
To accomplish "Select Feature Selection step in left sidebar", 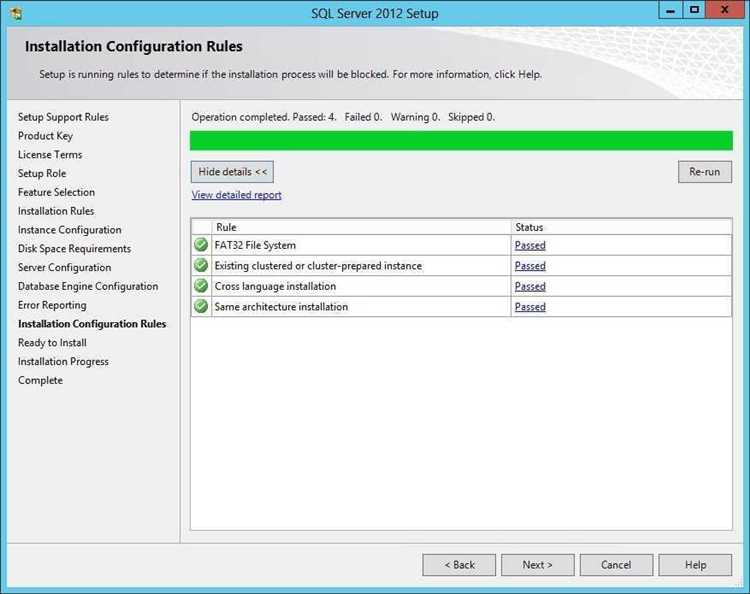I will [x=56, y=192].
